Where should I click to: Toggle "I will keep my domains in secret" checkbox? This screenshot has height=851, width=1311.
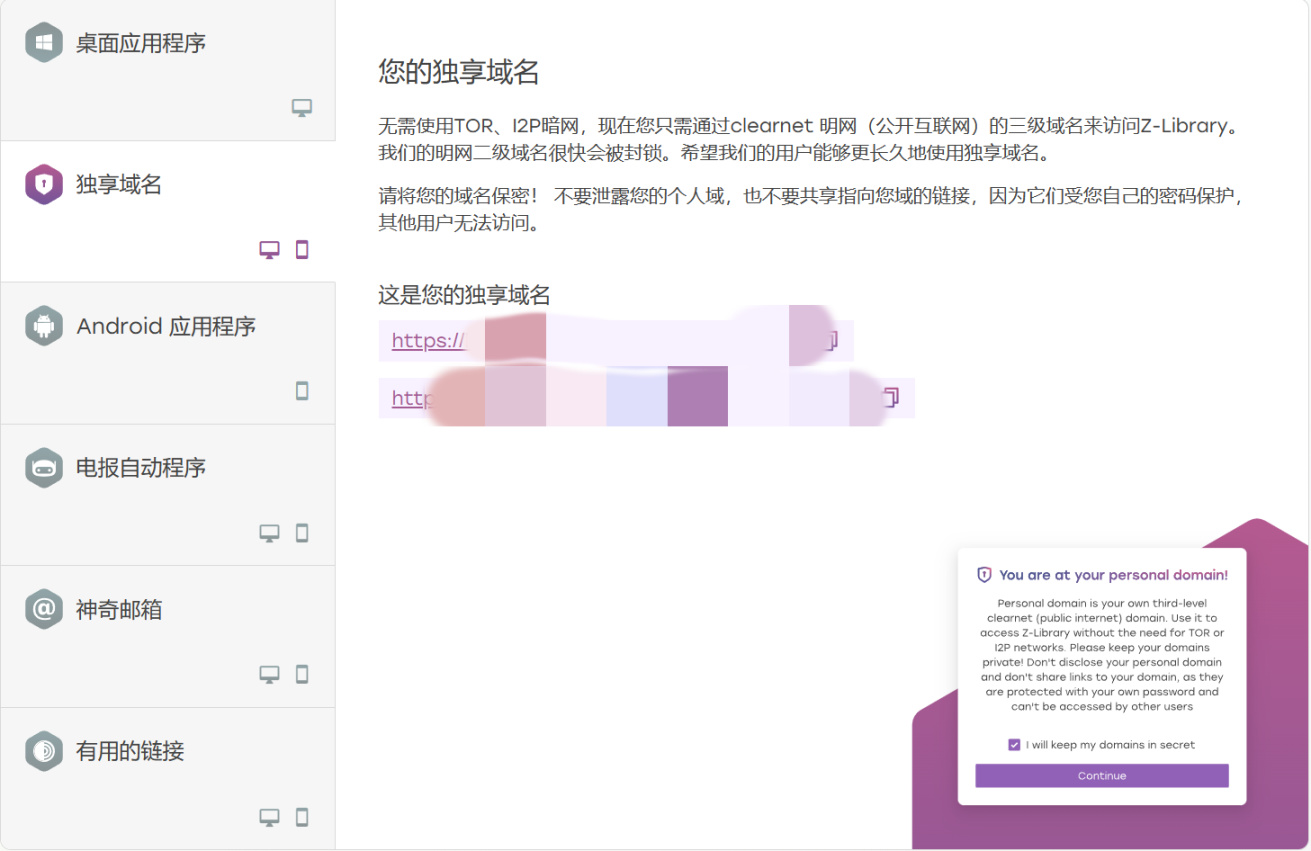coord(1014,745)
